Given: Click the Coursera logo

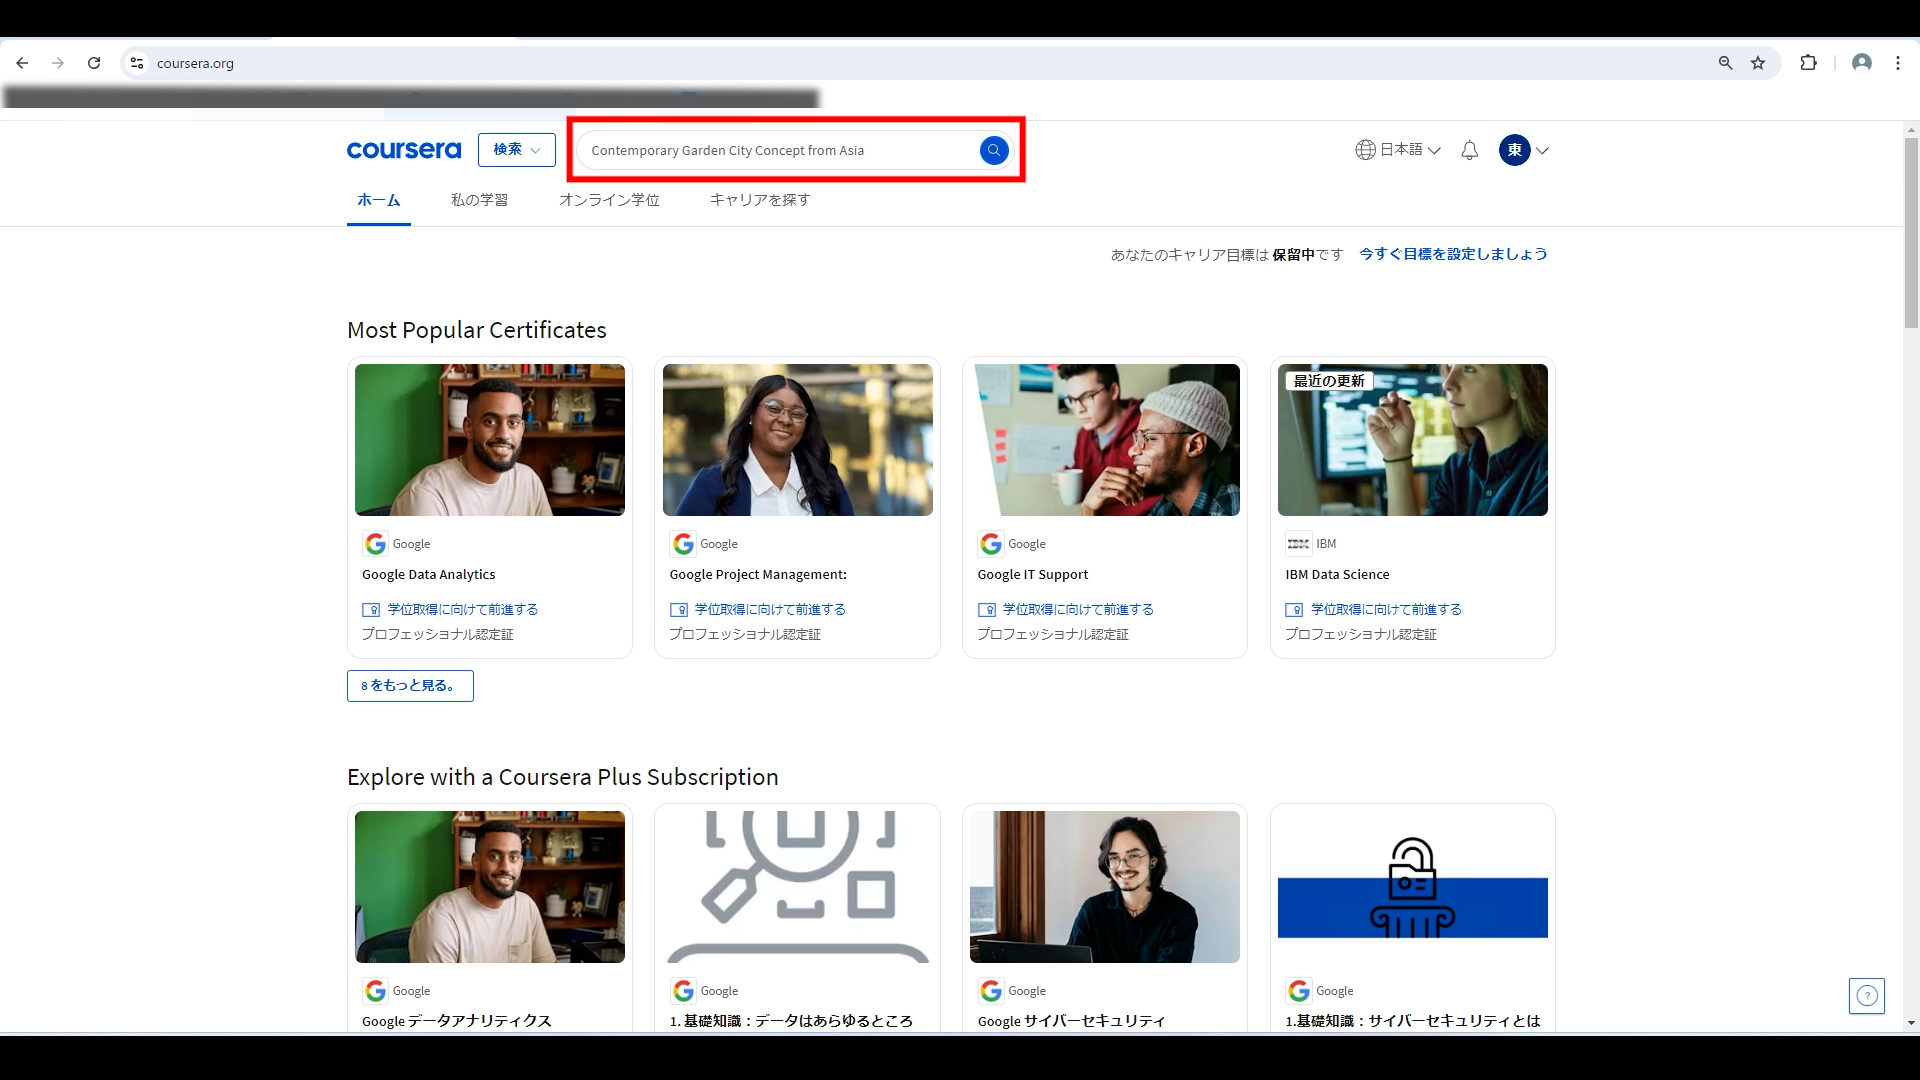Looking at the screenshot, I should coord(404,150).
